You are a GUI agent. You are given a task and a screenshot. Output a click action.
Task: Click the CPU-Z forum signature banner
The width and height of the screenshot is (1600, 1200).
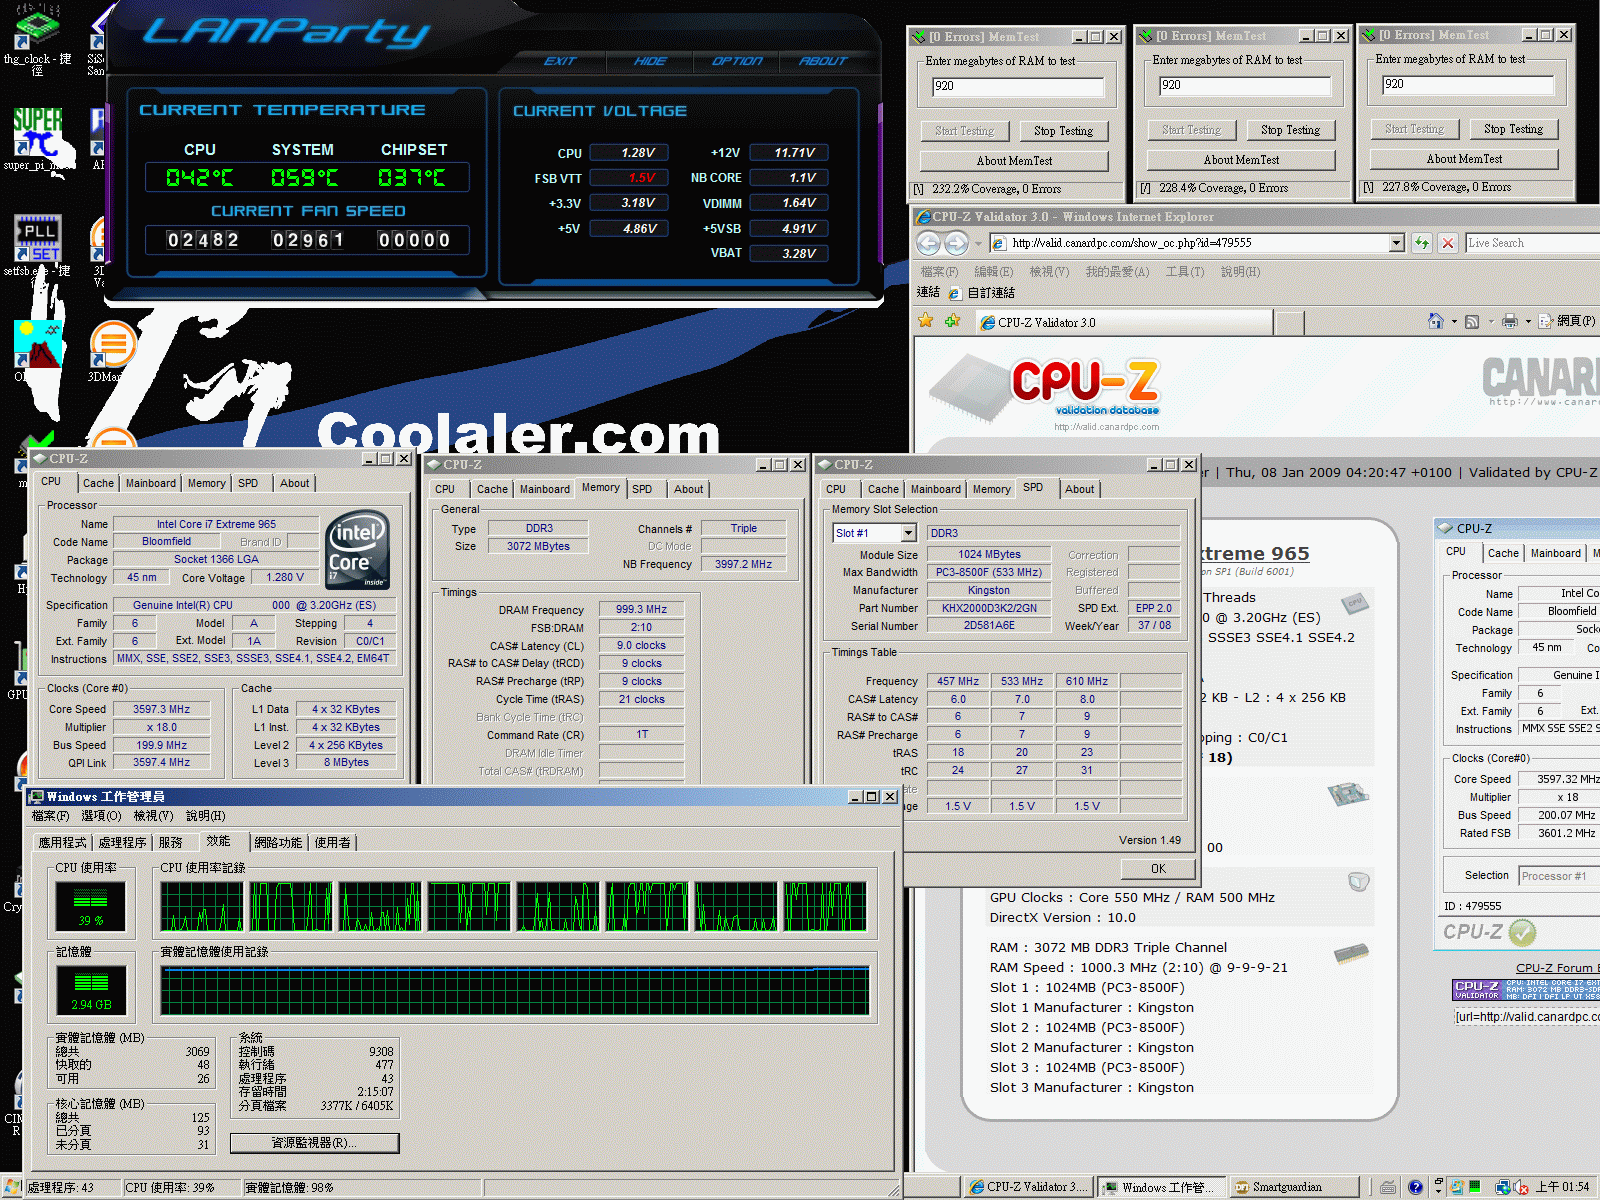click(1525, 990)
